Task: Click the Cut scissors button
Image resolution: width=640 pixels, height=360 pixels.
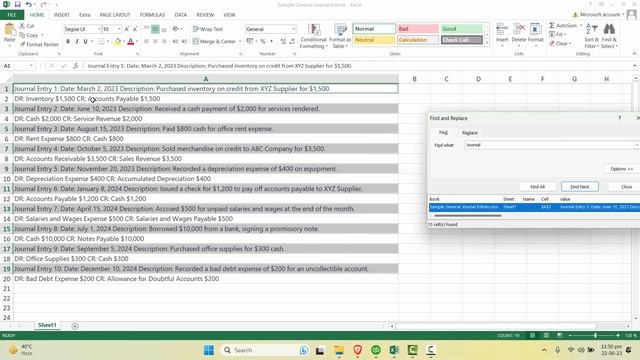Action: click(x=27, y=26)
